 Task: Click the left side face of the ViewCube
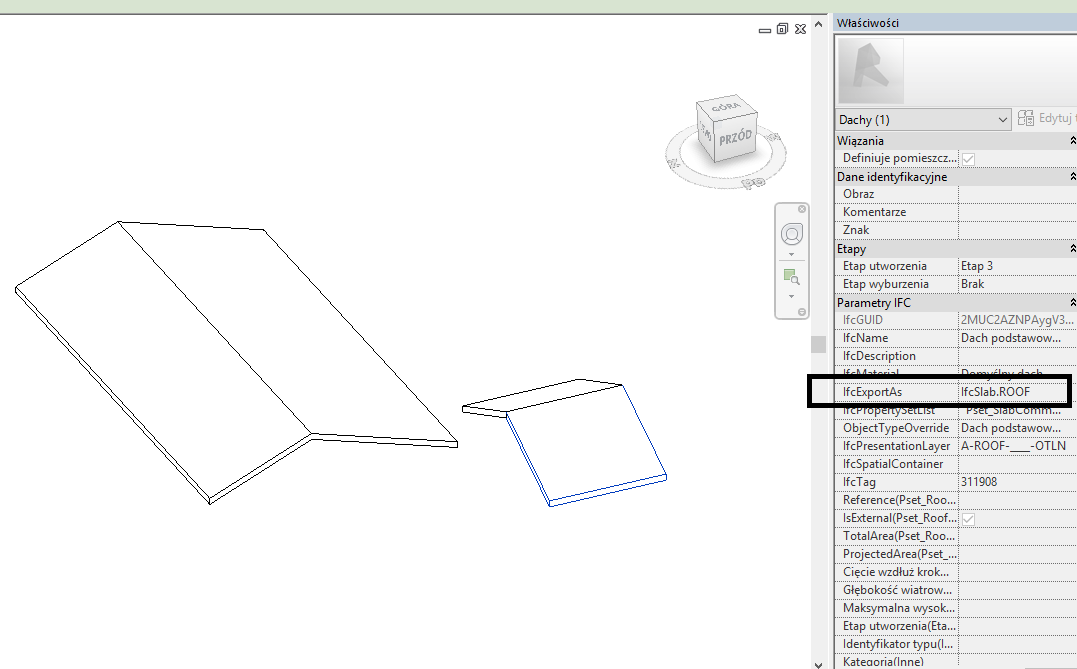[707, 131]
